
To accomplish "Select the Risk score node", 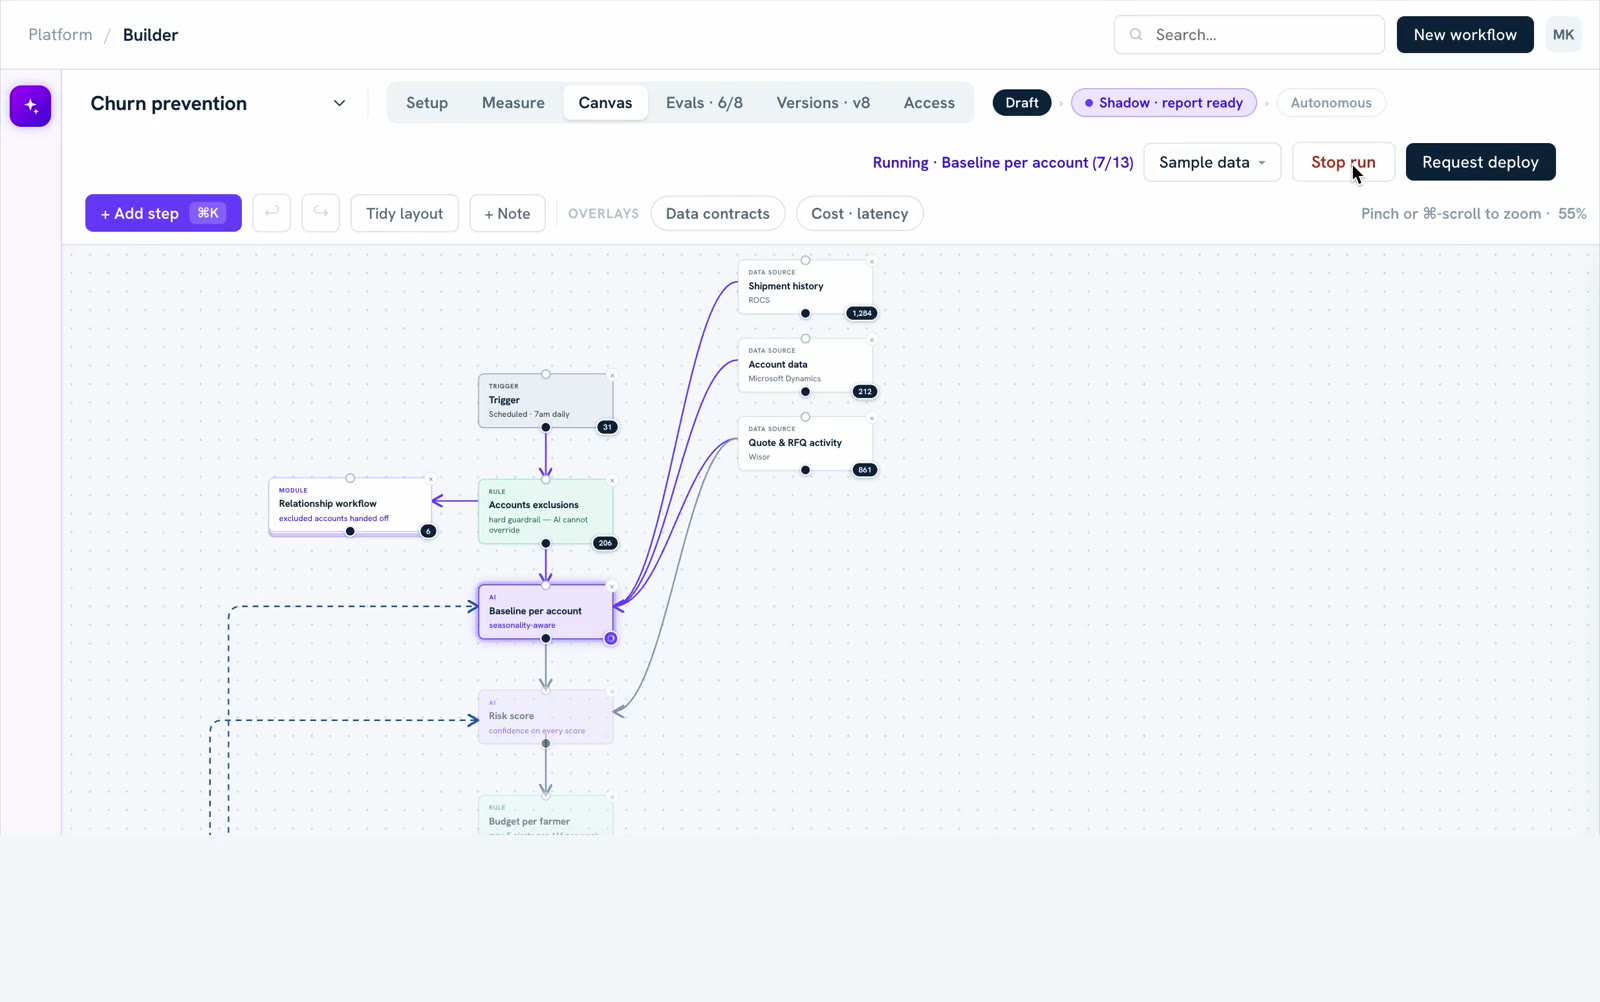I will point(545,717).
